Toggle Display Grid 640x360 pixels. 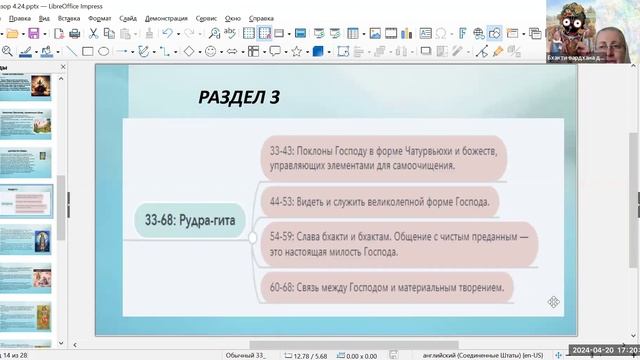[249, 33]
